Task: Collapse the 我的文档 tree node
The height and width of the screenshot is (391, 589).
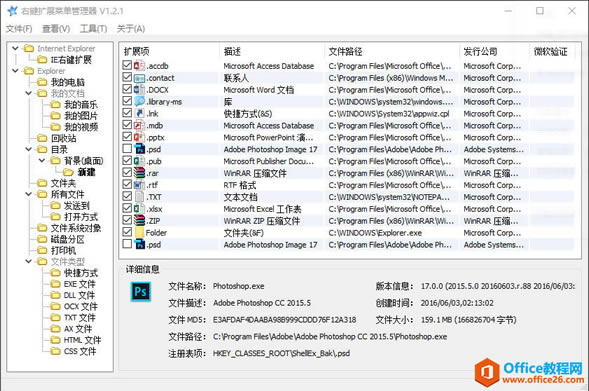Action: pyautogui.click(x=29, y=93)
